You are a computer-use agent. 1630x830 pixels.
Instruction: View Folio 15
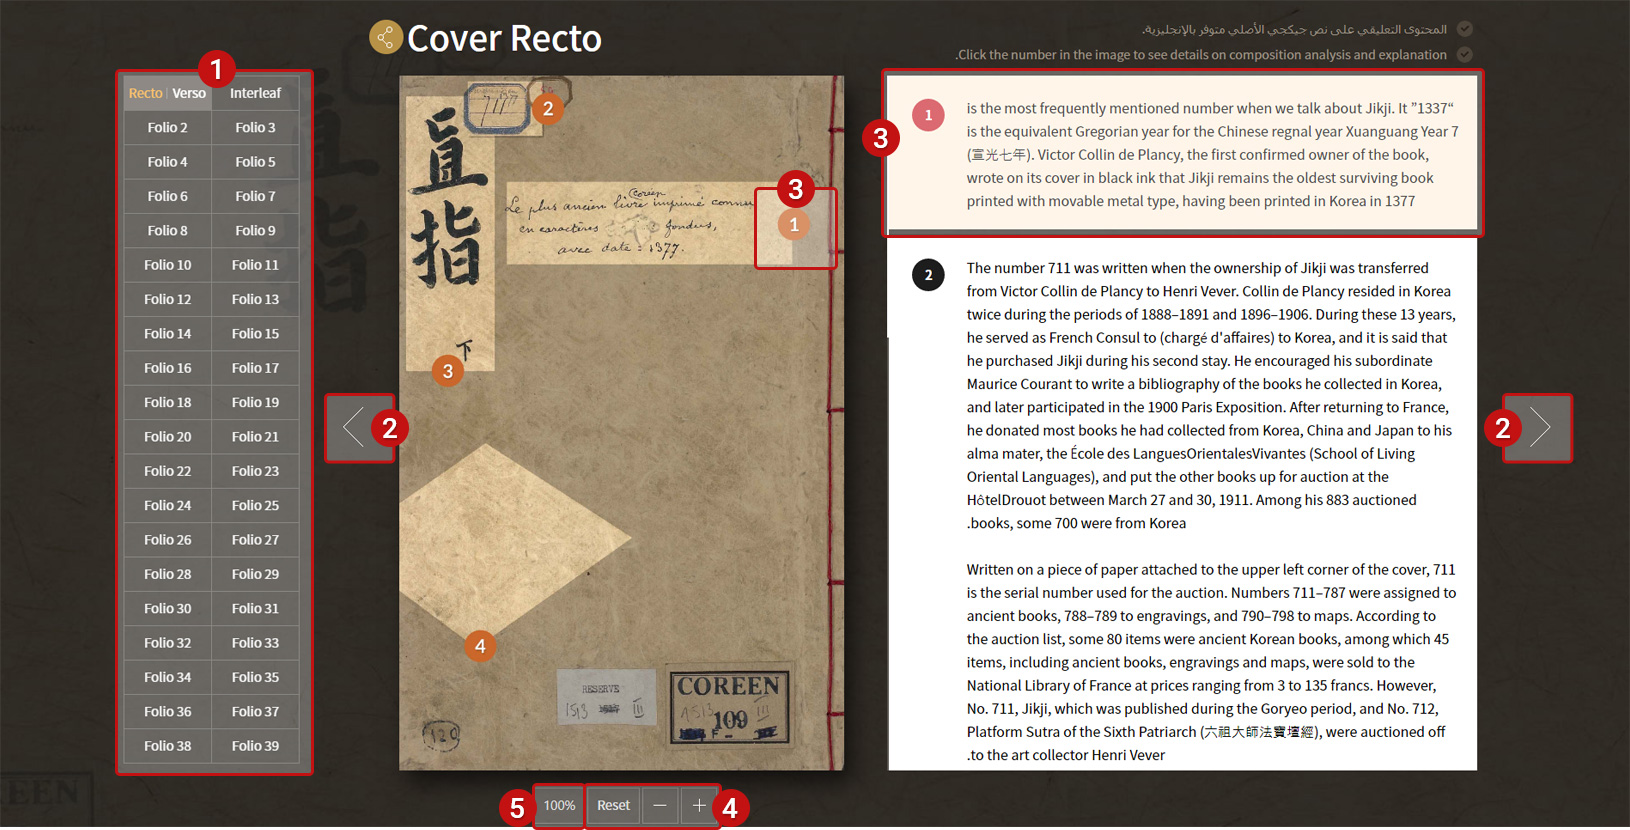256,333
